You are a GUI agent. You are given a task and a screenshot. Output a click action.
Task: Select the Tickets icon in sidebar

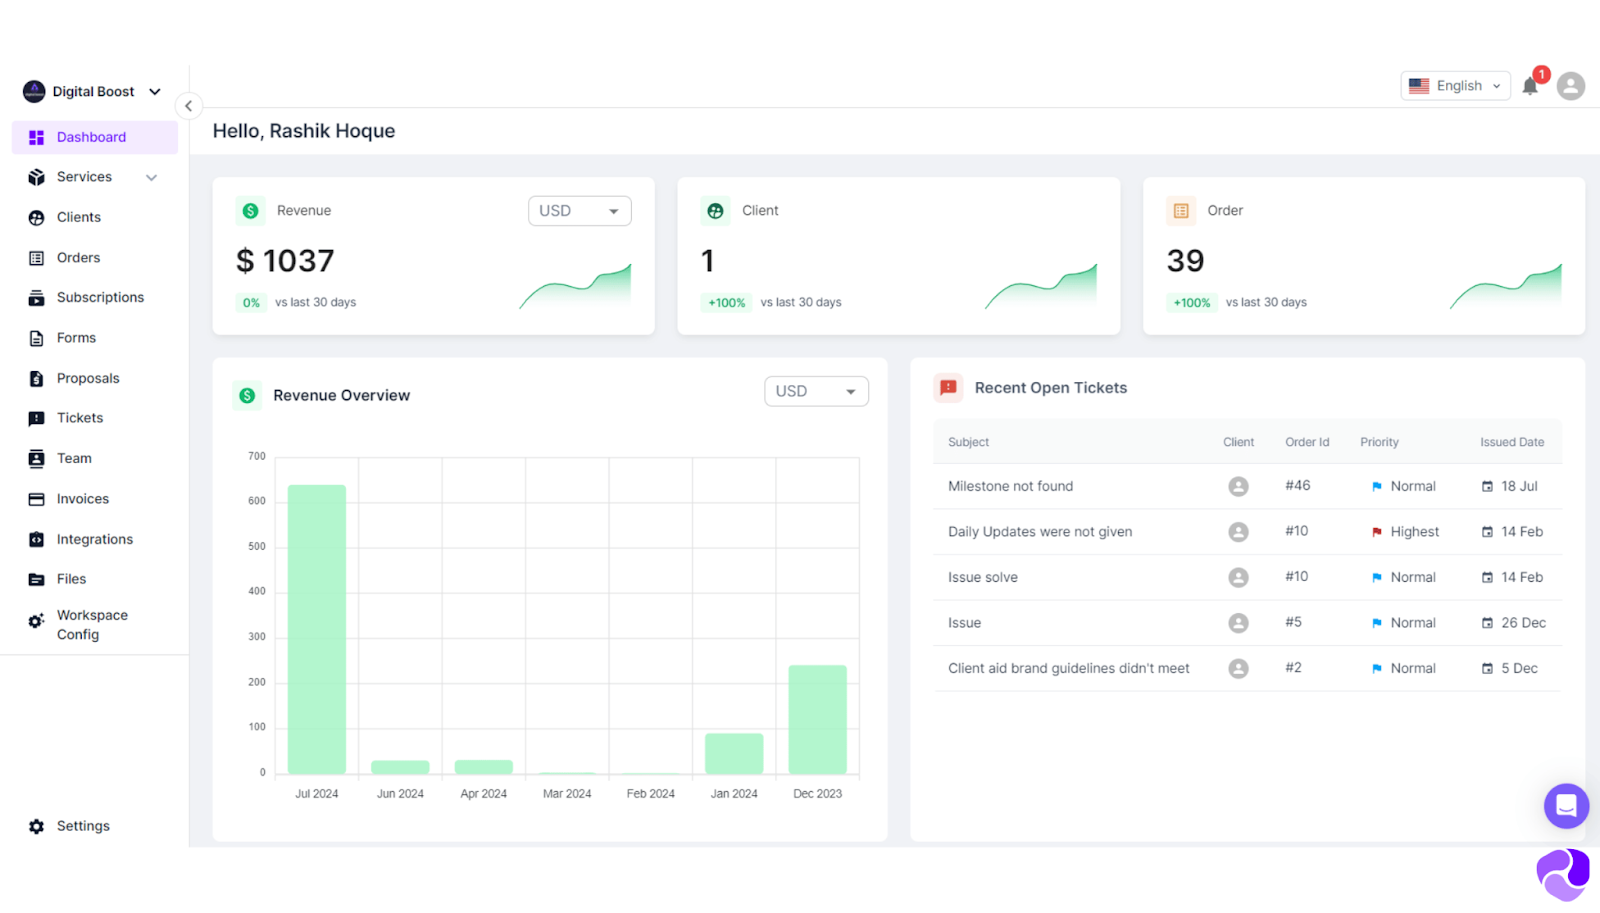pyautogui.click(x=36, y=418)
